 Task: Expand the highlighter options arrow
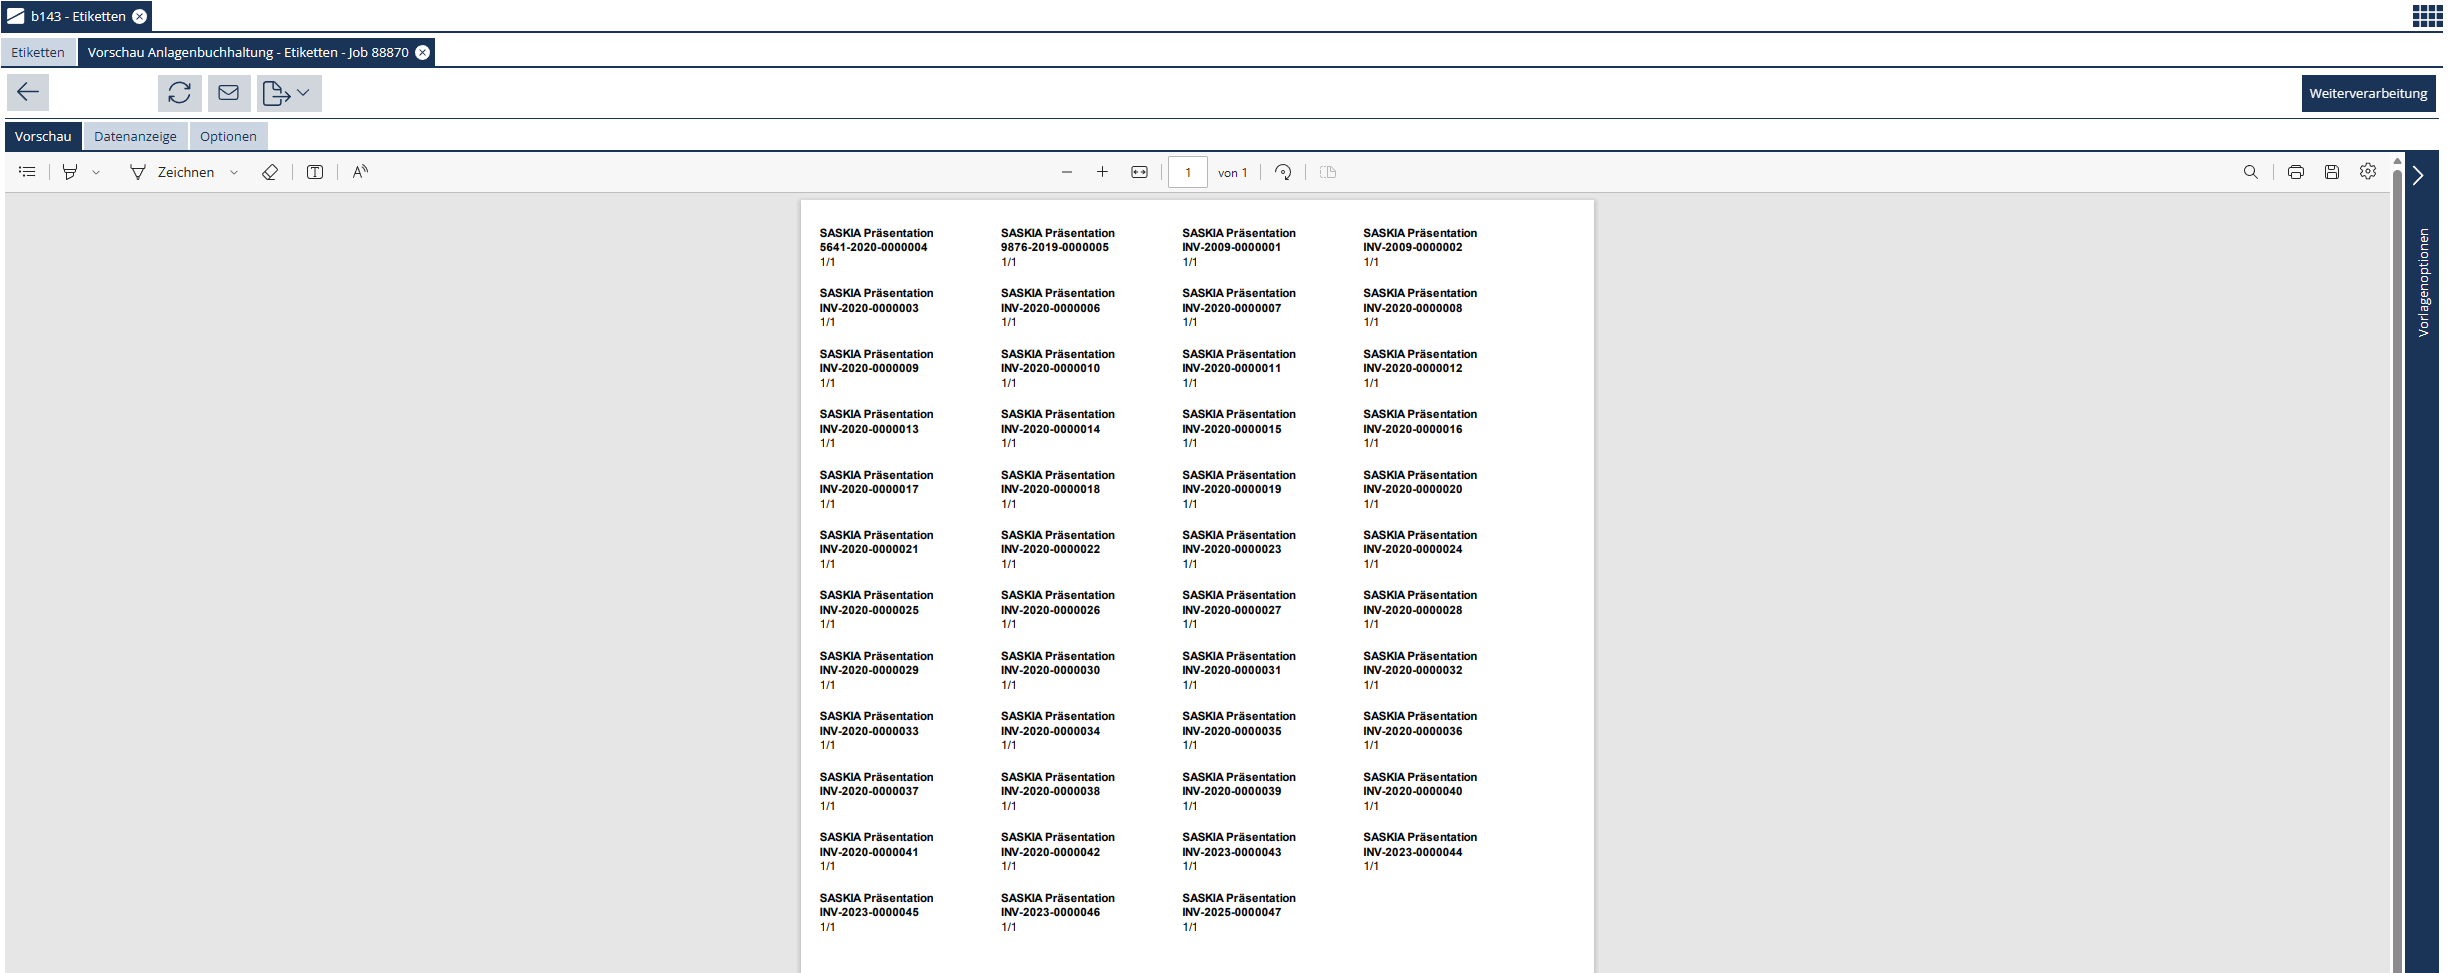[x=96, y=172]
